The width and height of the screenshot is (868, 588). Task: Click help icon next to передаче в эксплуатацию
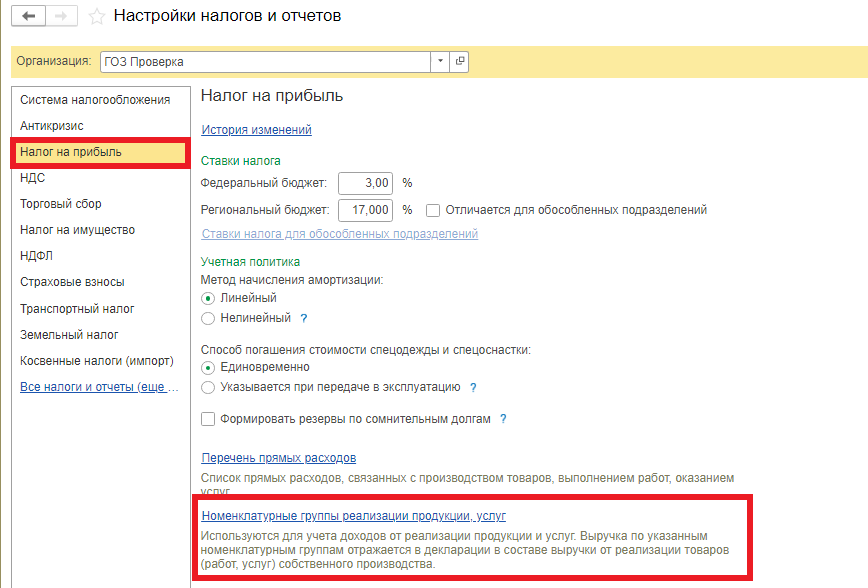473,387
